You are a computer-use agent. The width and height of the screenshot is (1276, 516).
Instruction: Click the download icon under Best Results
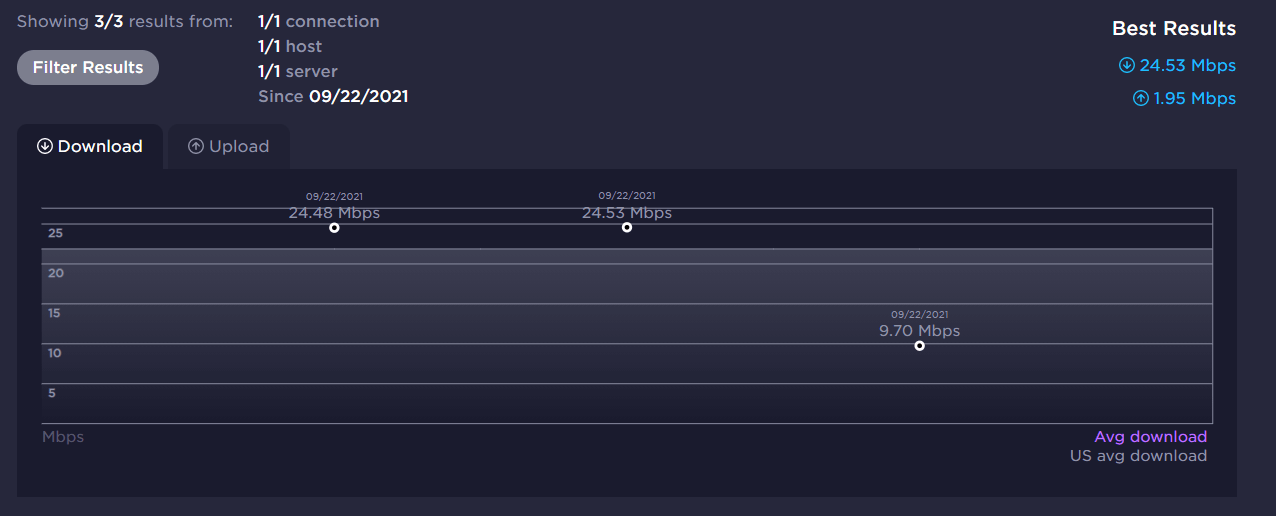pyautogui.click(x=1127, y=66)
